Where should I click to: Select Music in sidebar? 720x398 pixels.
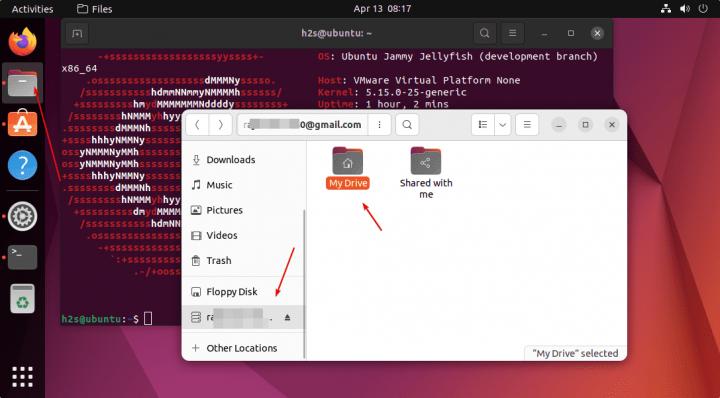(243, 185)
